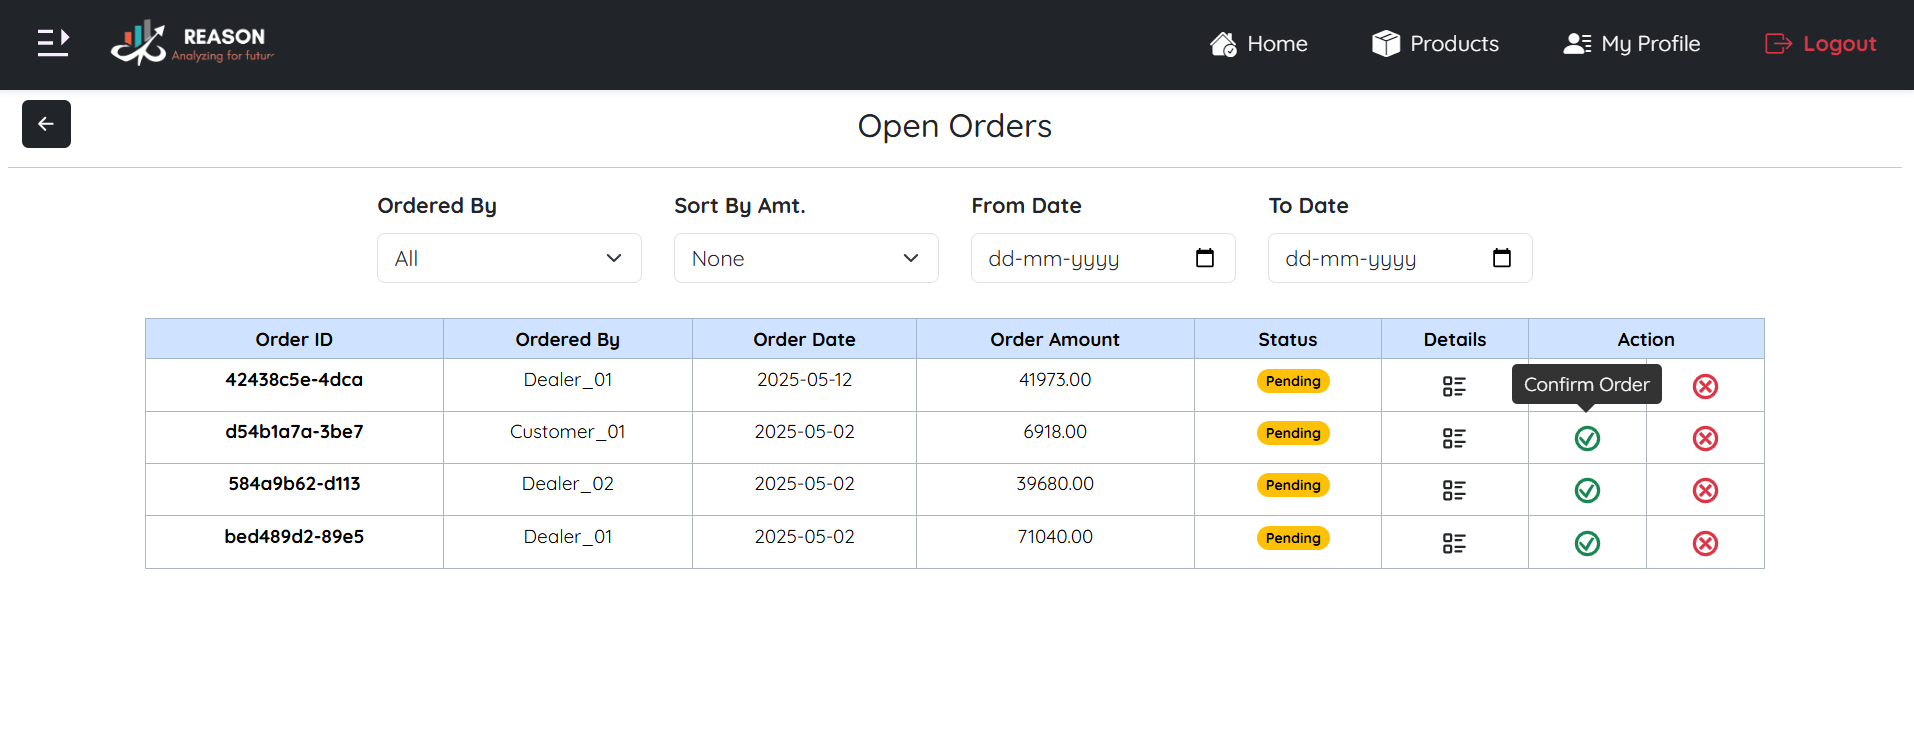Go to Home in navigation bar

(x=1259, y=44)
